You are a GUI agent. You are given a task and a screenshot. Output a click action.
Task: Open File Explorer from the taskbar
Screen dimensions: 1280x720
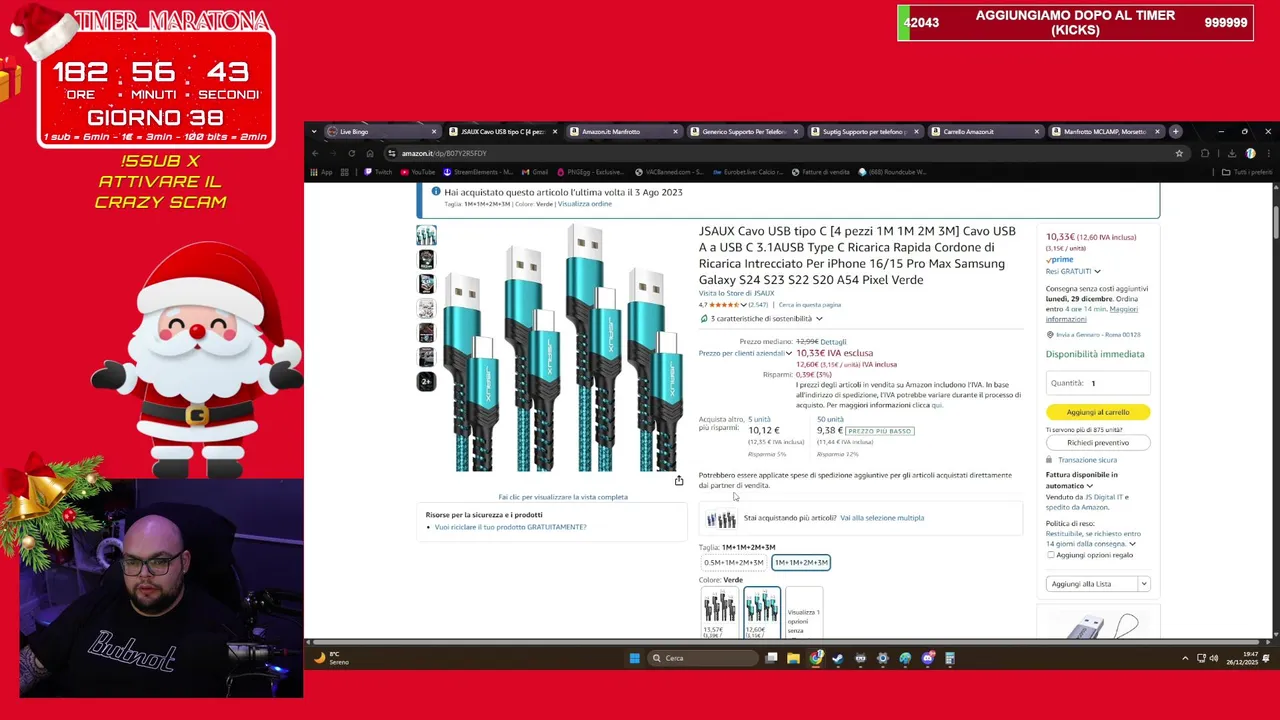point(793,658)
